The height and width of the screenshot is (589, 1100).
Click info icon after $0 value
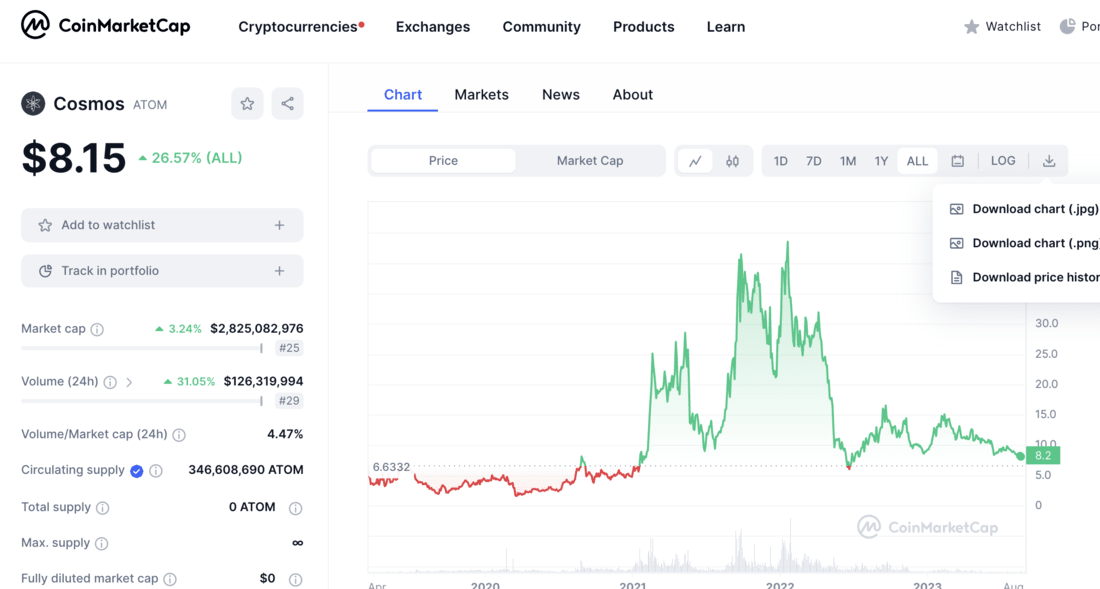(x=295, y=579)
